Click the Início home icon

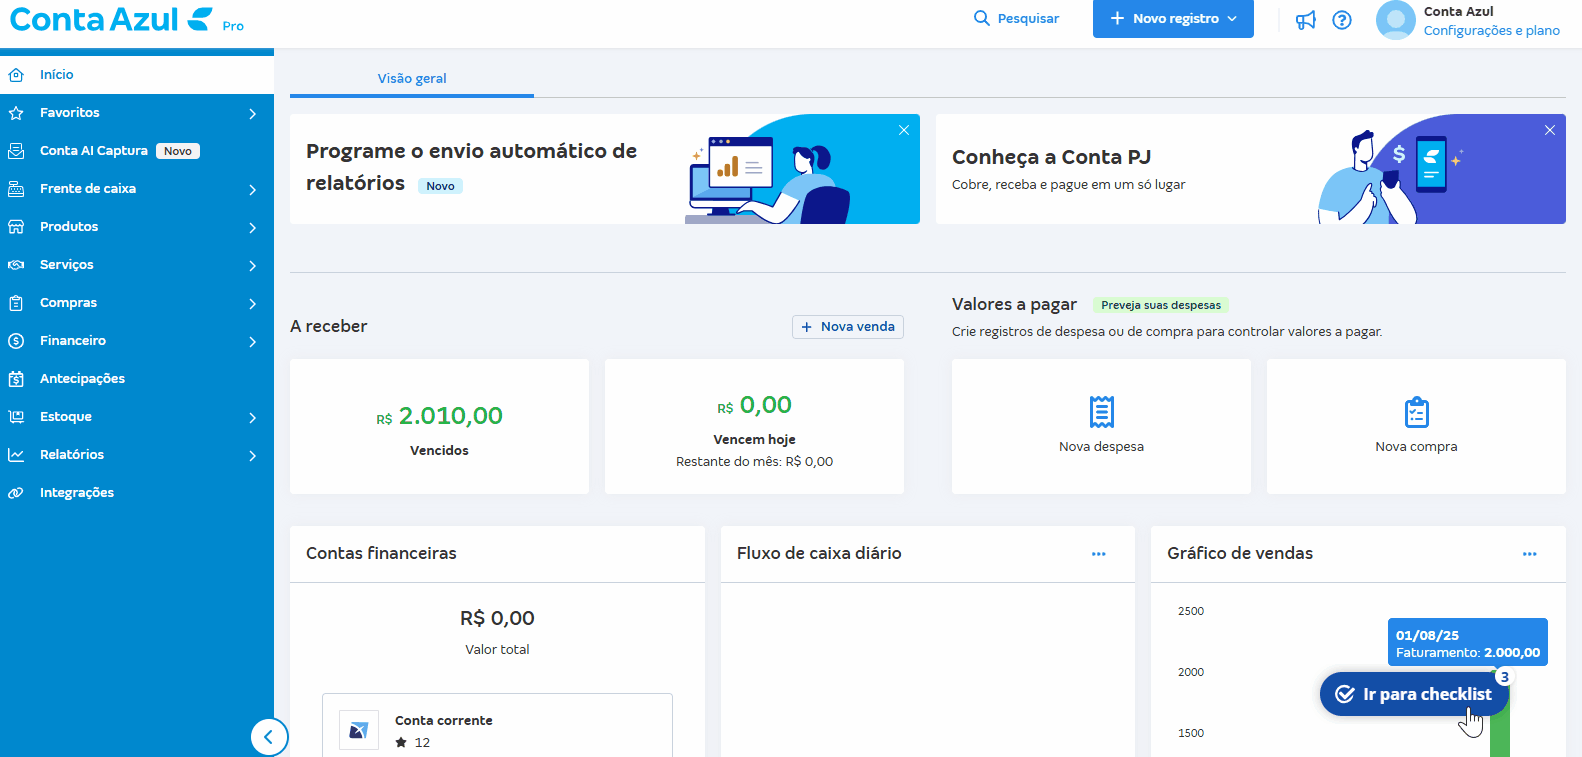pyautogui.click(x=16, y=75)
